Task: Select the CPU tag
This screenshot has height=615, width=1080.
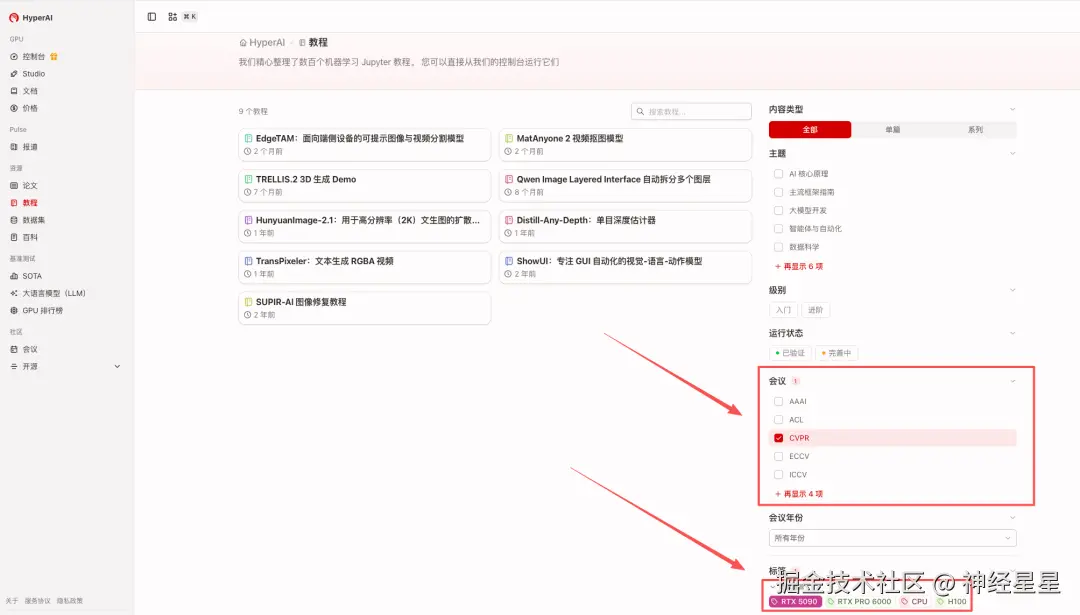Action: pos(914,601)
